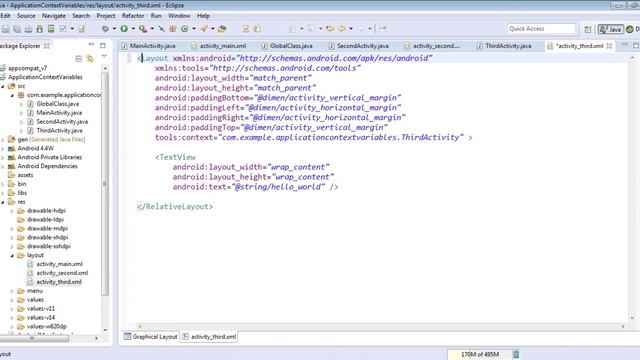Click the Quick Access search field

coord(541,29)
